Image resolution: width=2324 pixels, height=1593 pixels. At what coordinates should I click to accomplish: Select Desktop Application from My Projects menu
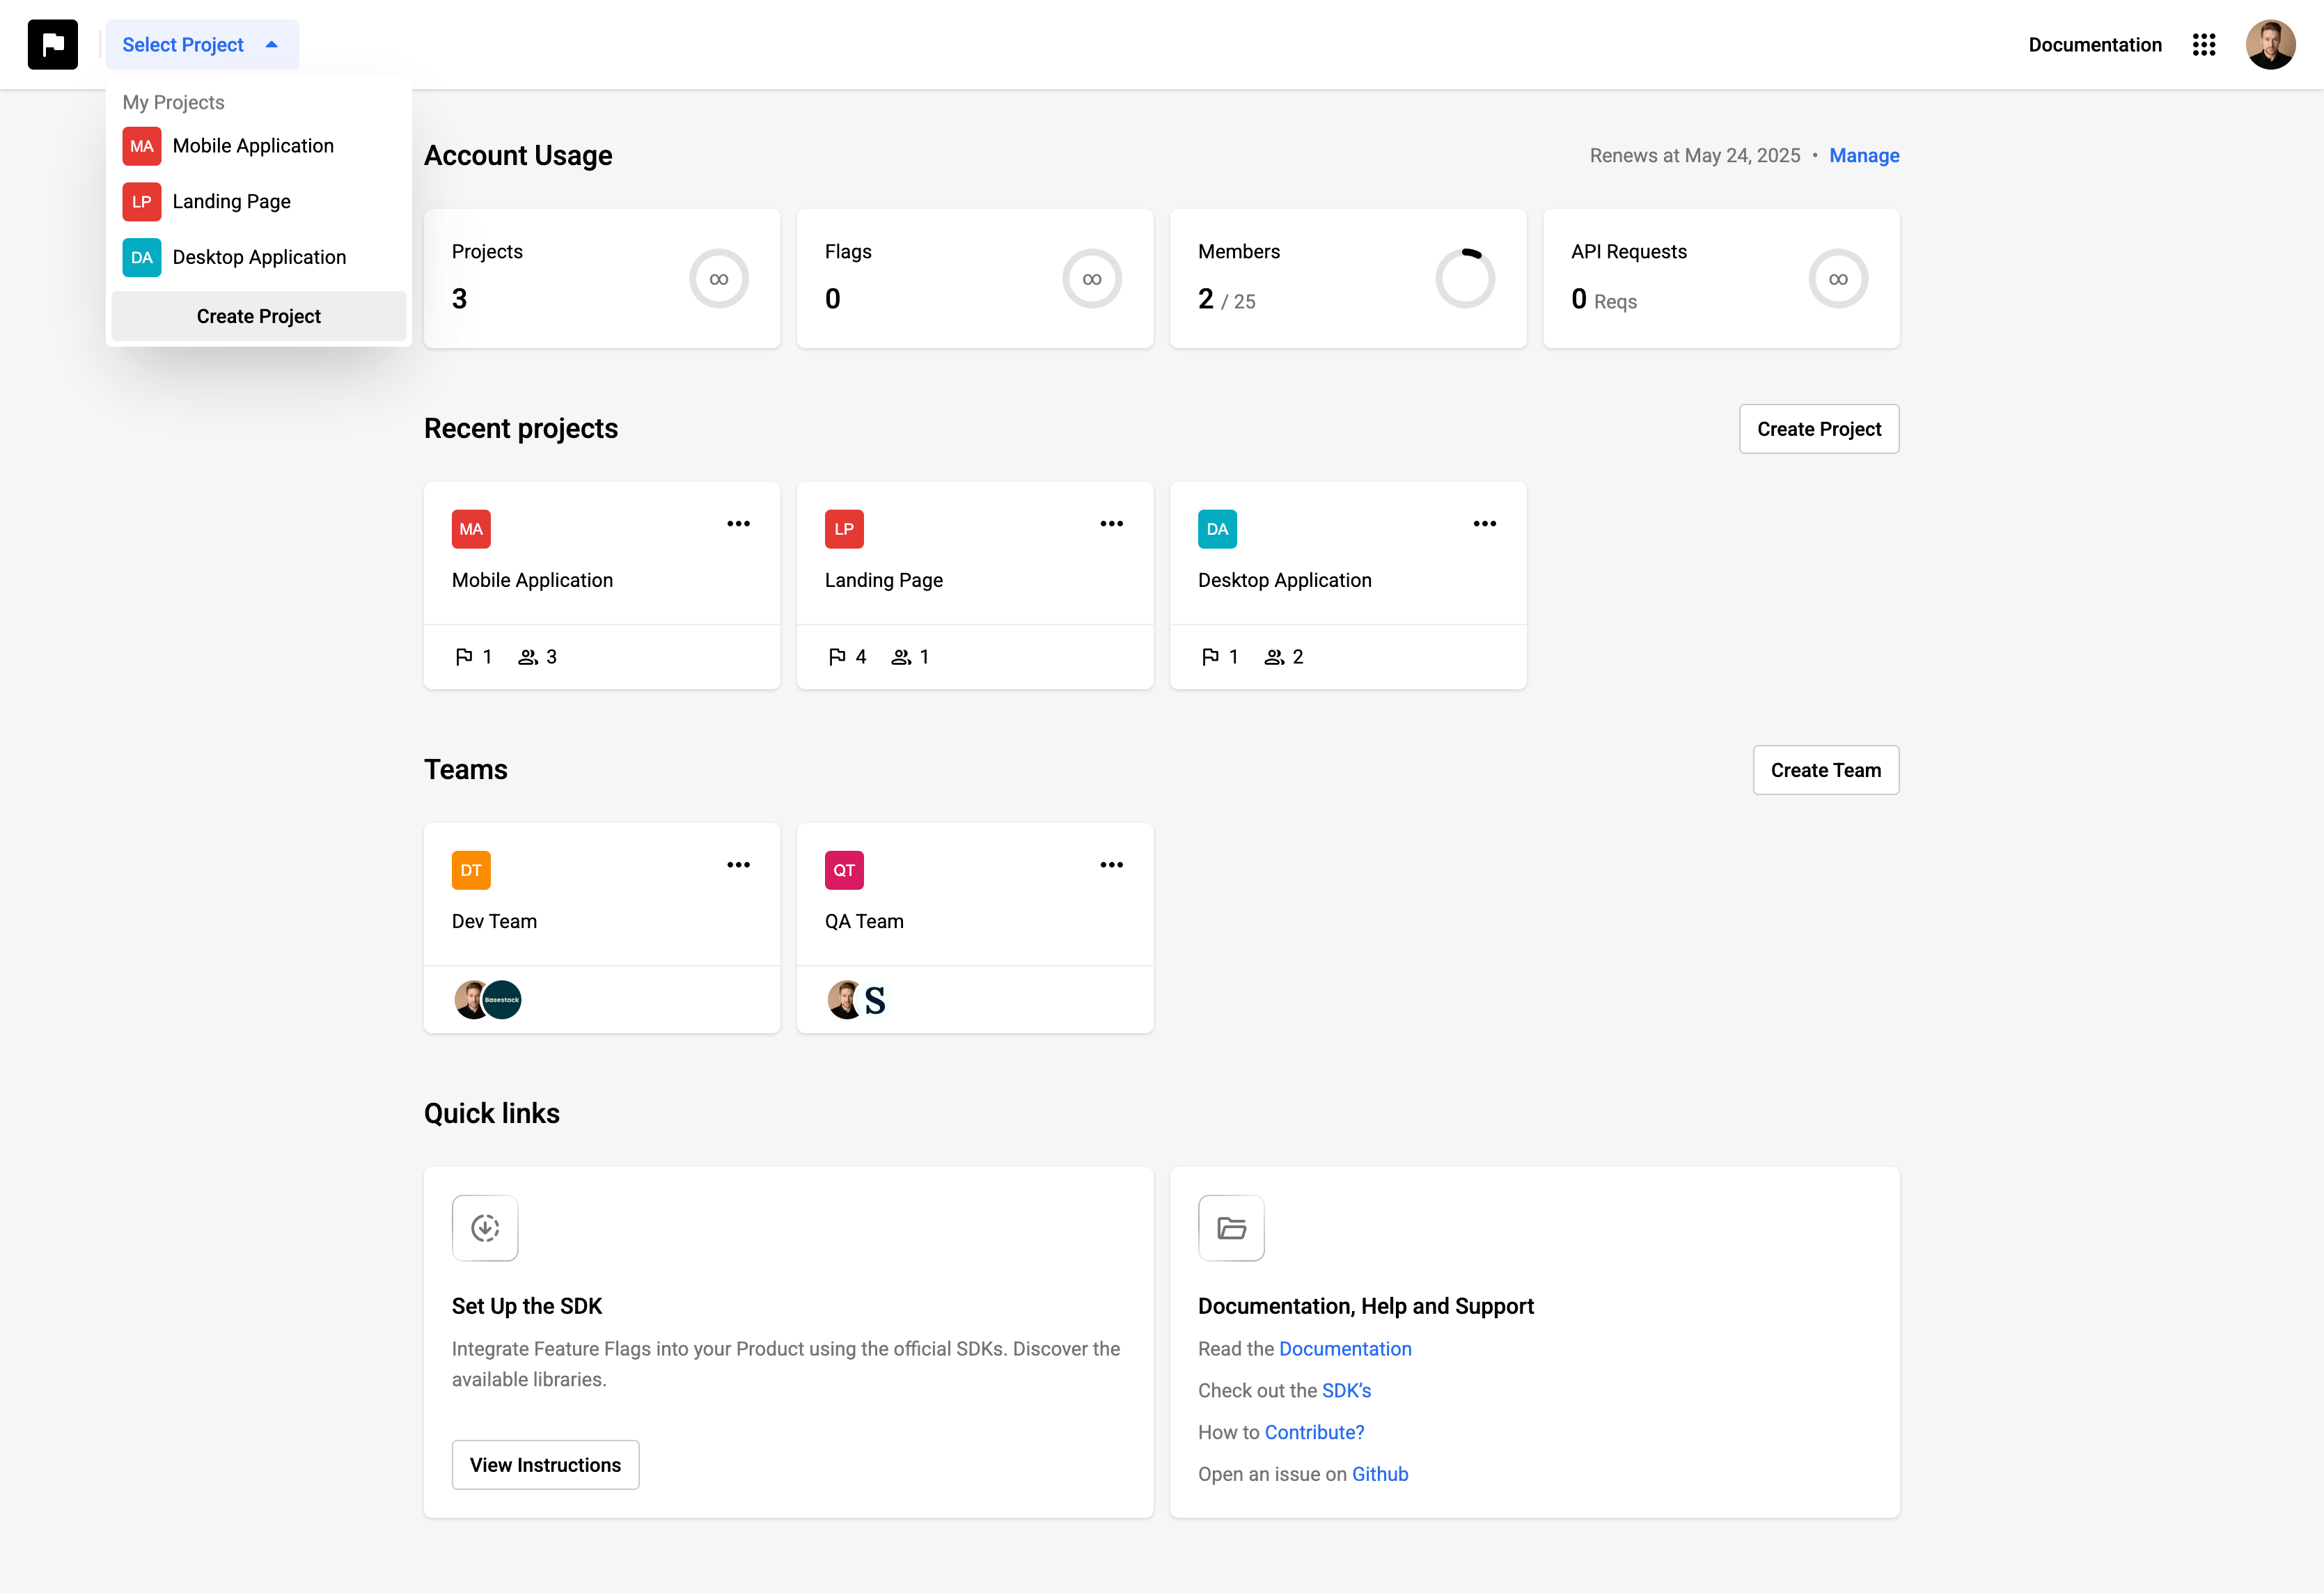259,257
